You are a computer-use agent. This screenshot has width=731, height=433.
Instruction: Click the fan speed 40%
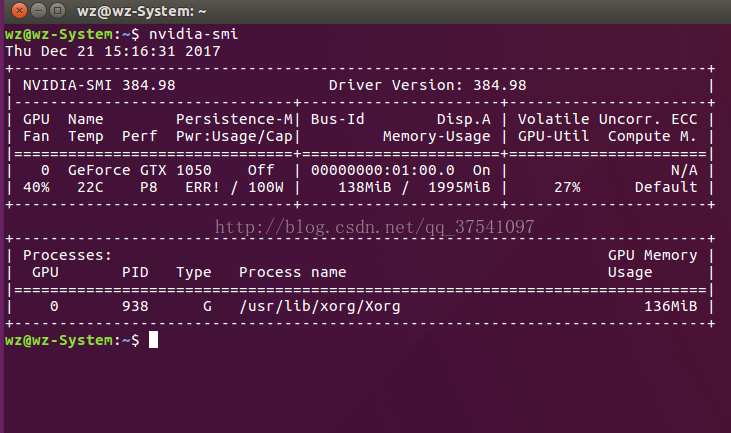click(36, 187)
